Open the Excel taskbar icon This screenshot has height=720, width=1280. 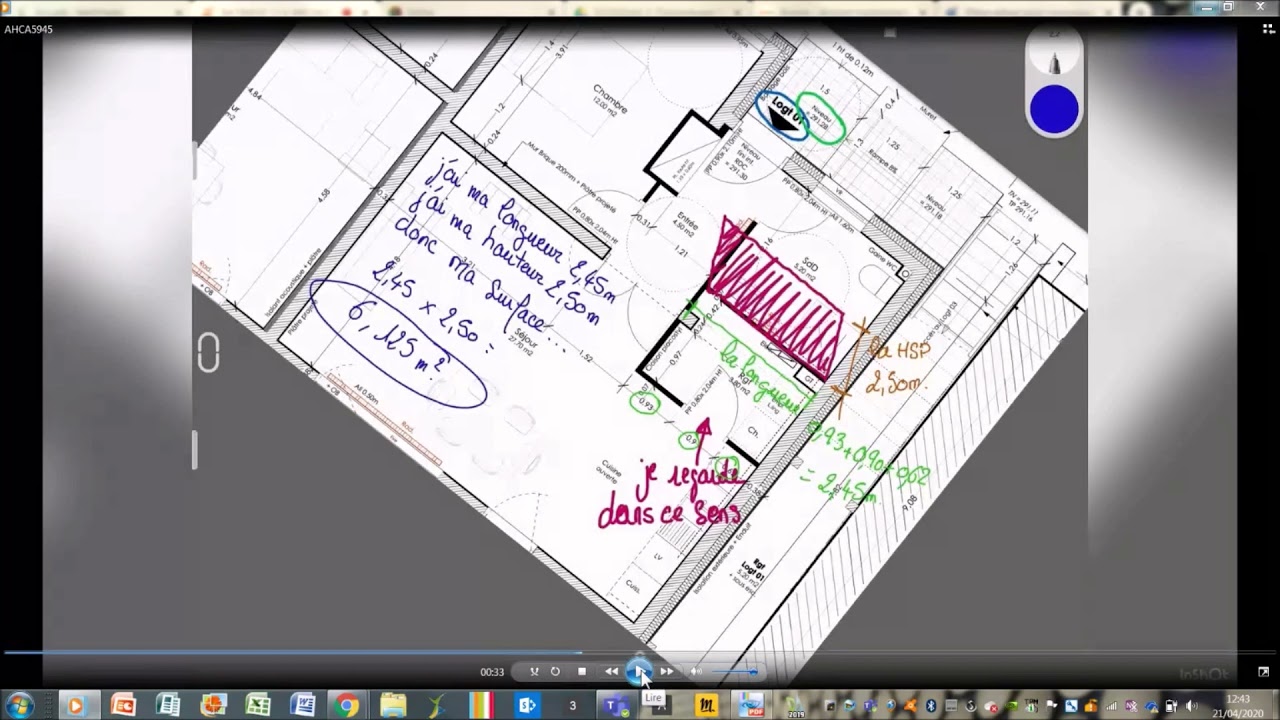[257, 705]
